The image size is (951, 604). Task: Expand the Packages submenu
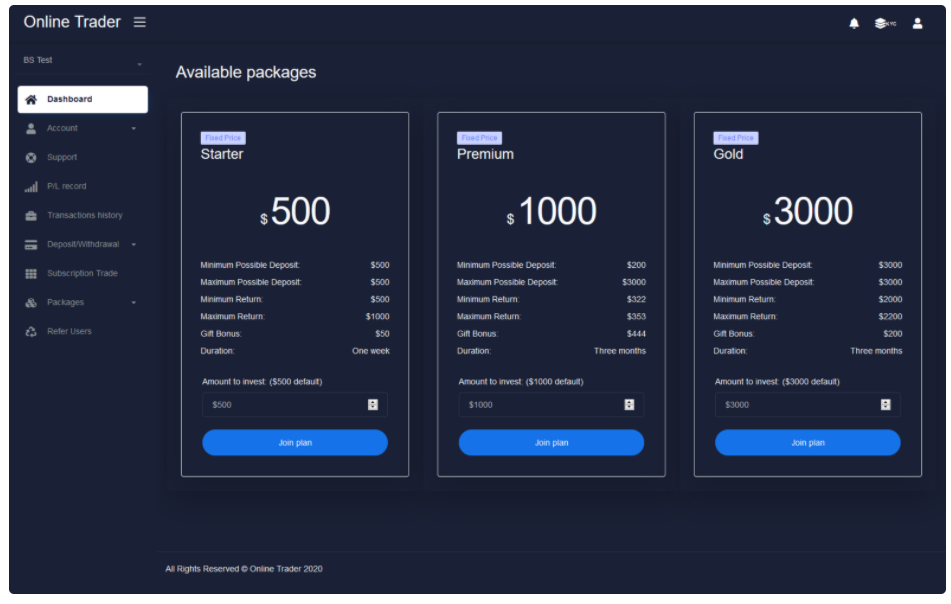[x=82, y=303]
